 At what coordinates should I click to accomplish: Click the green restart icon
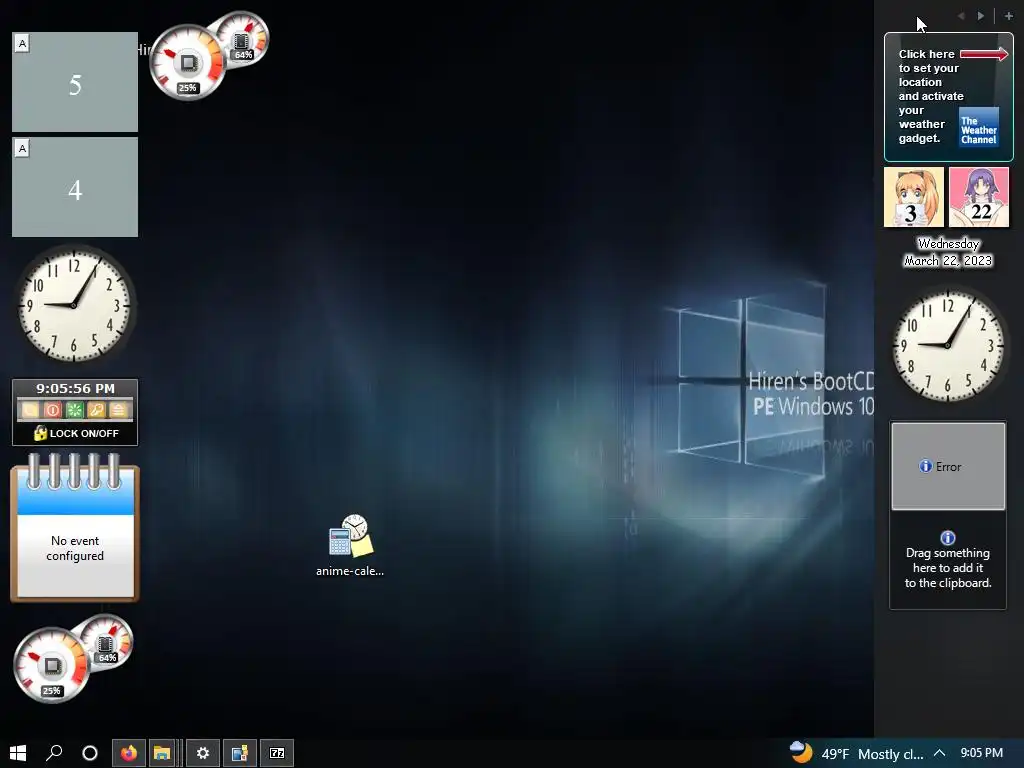click(x=74, y=410)
